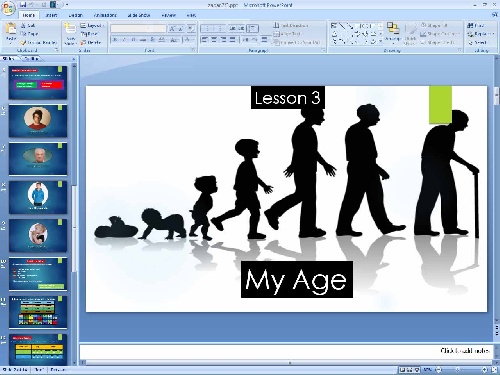Open the Layout dropdown
Image resolution: width=500 pixels, height=375 pixels.
(92, 25)
